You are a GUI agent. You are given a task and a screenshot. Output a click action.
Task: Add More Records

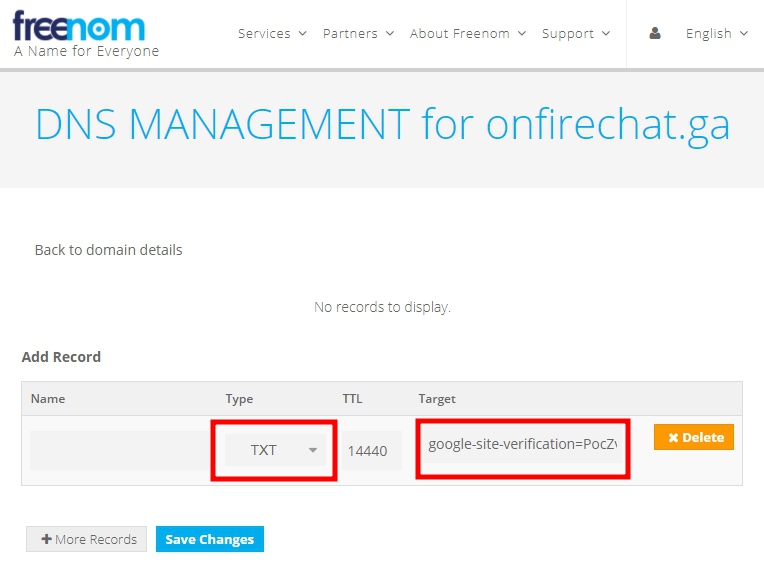click(86, 539)
